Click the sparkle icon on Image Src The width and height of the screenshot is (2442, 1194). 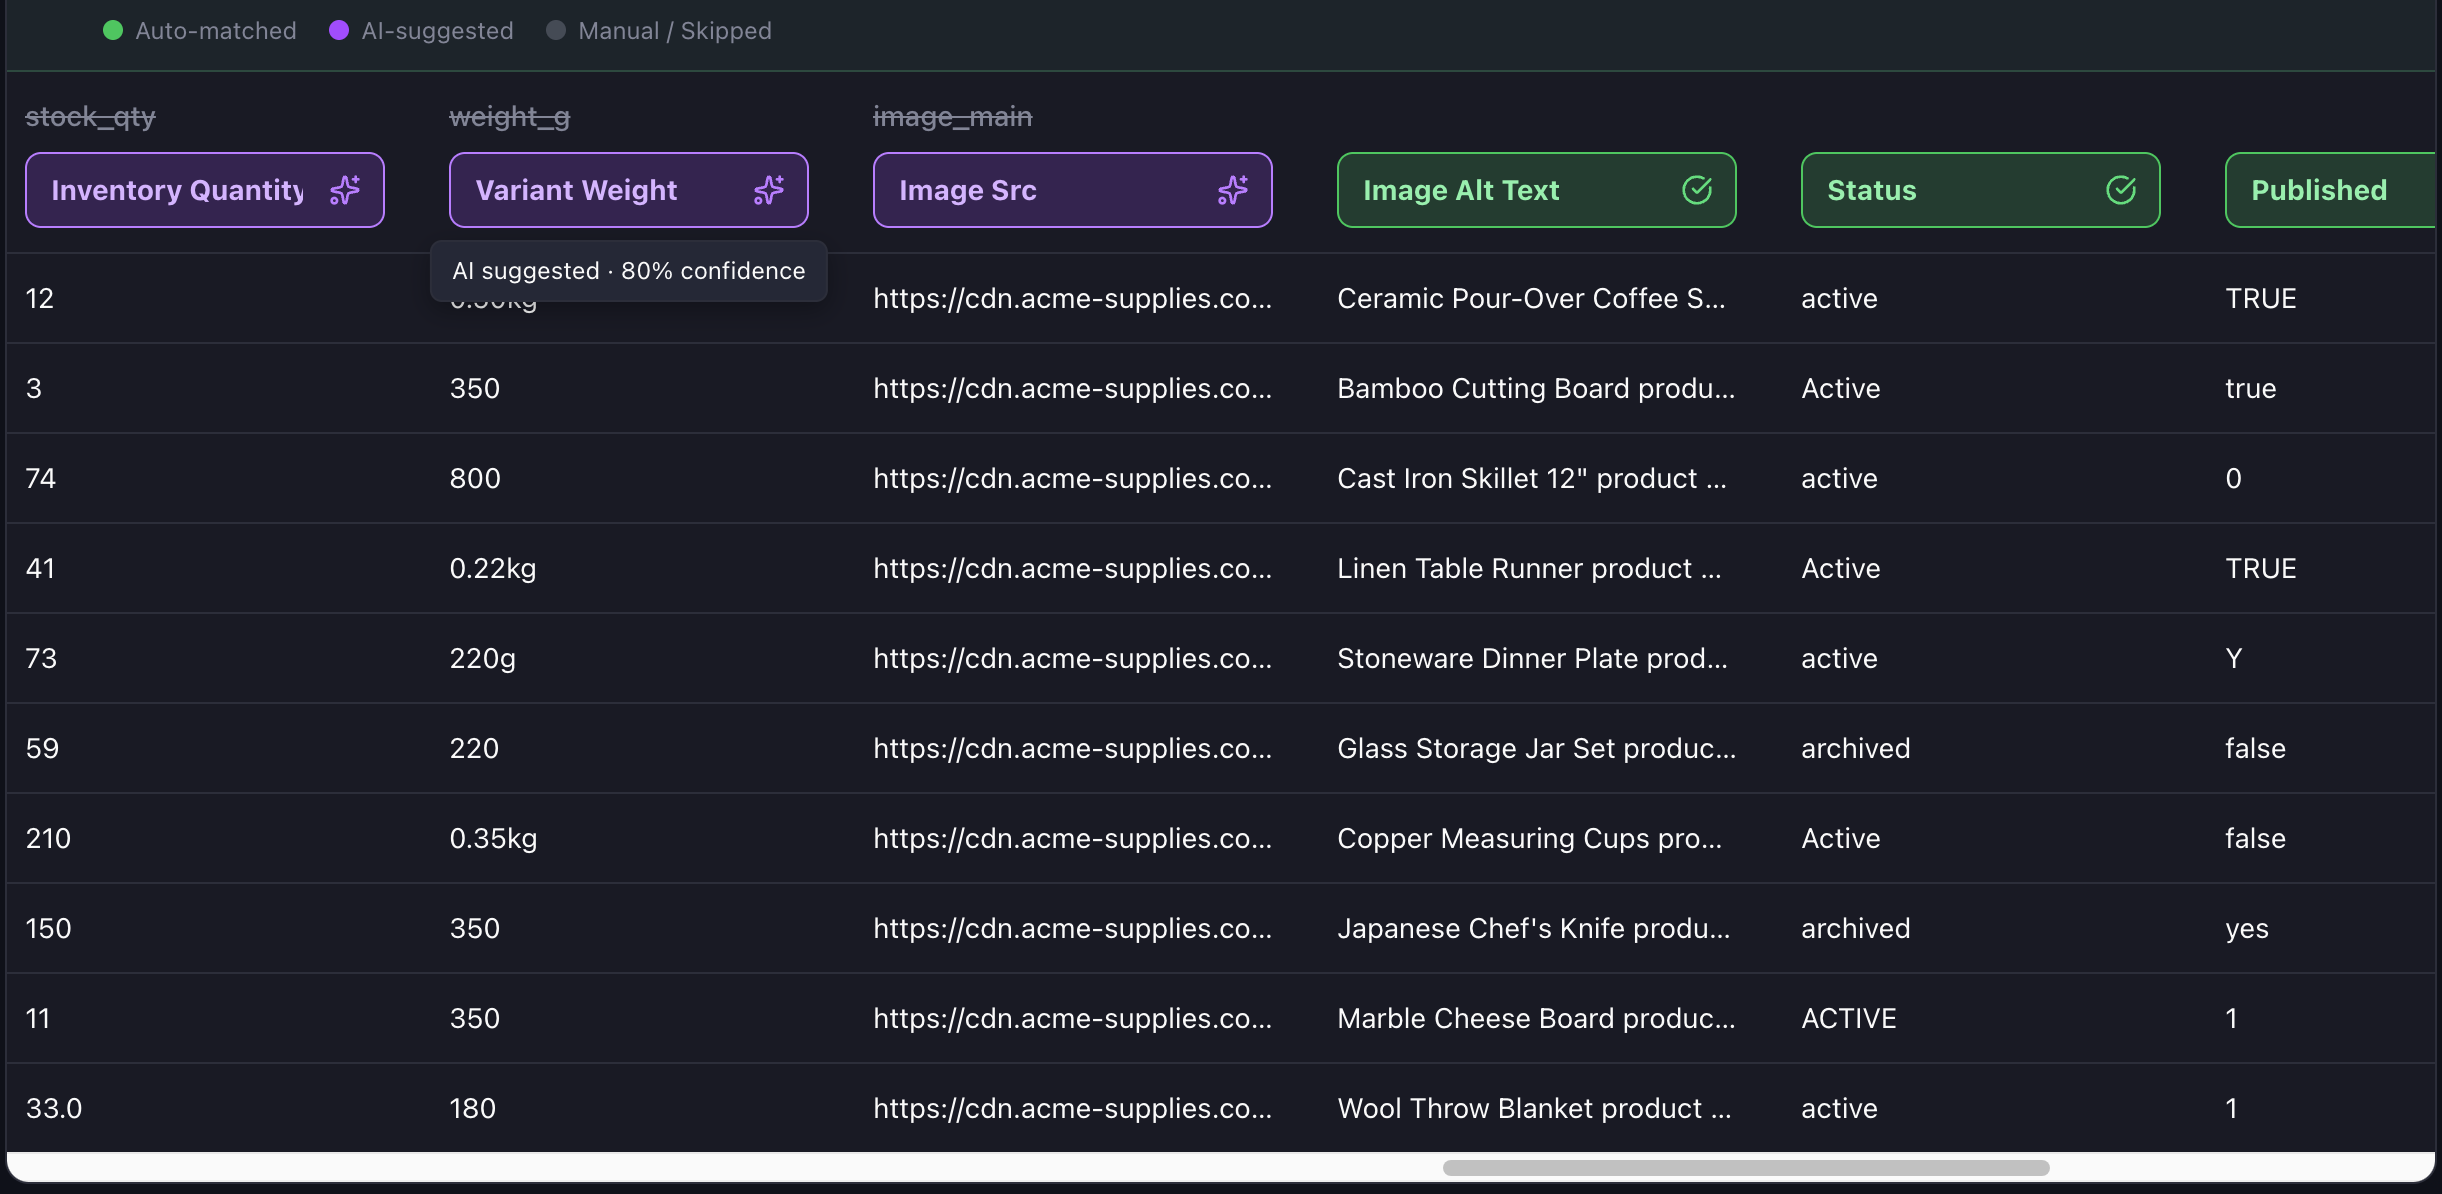[x=1233, y=190]
